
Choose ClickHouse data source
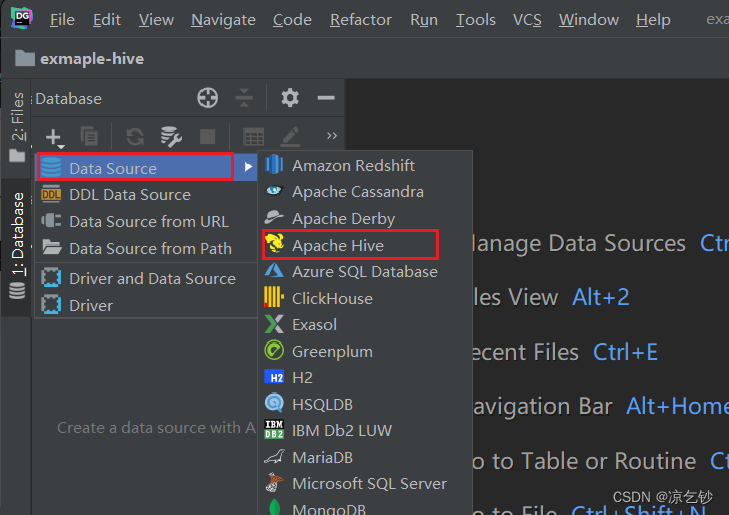[365, 298]
